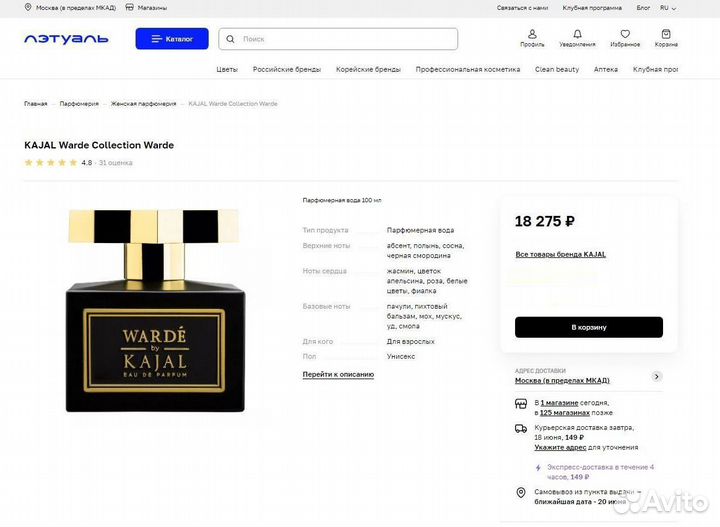Click the Летуаль logo
720x527 pixels.
coord(66,39)
